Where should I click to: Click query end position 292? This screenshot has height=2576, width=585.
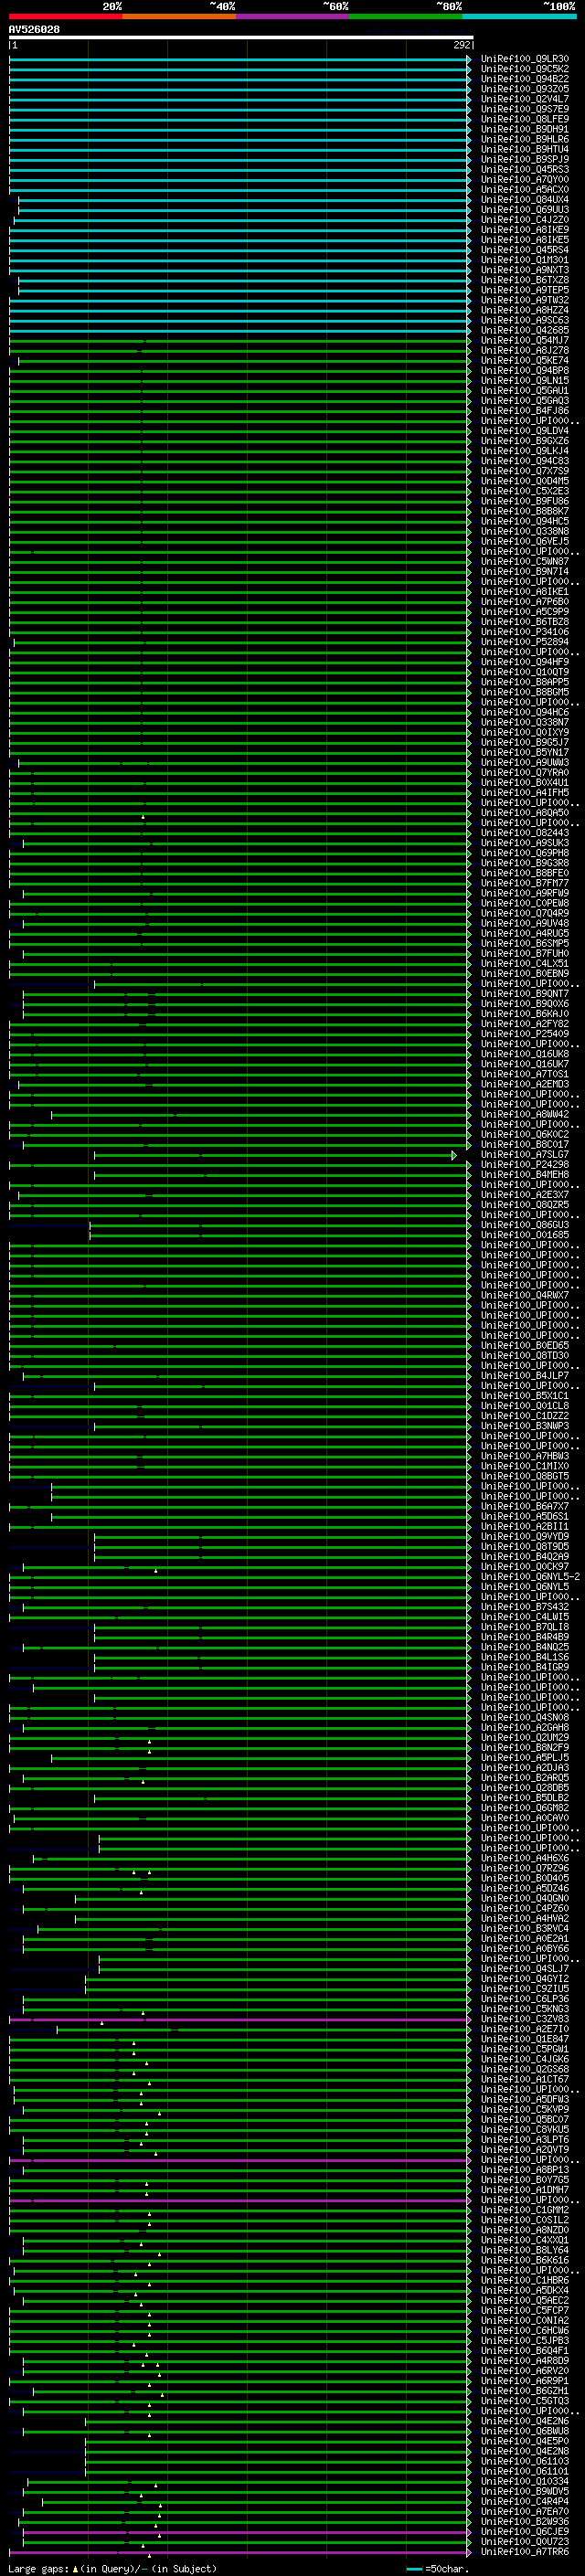pyautogui.click(x=461, y=45)
